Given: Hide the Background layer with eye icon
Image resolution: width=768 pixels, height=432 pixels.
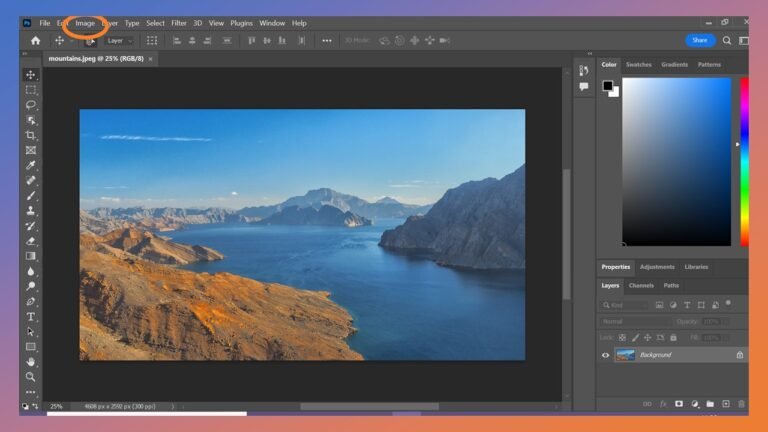Looking at the screenshot, I should pos(605,355).
